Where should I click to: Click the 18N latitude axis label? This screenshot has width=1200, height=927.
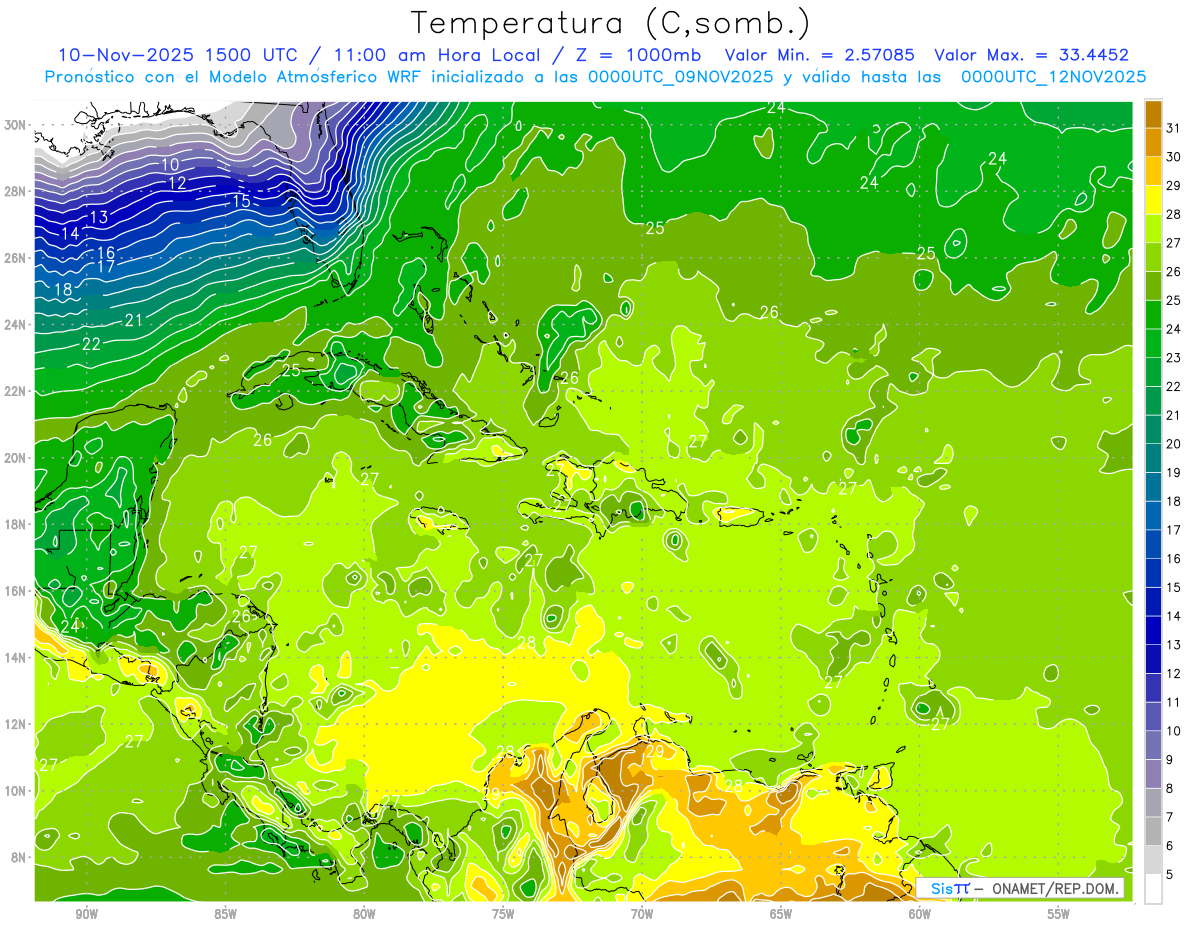(x=15, y=524)
